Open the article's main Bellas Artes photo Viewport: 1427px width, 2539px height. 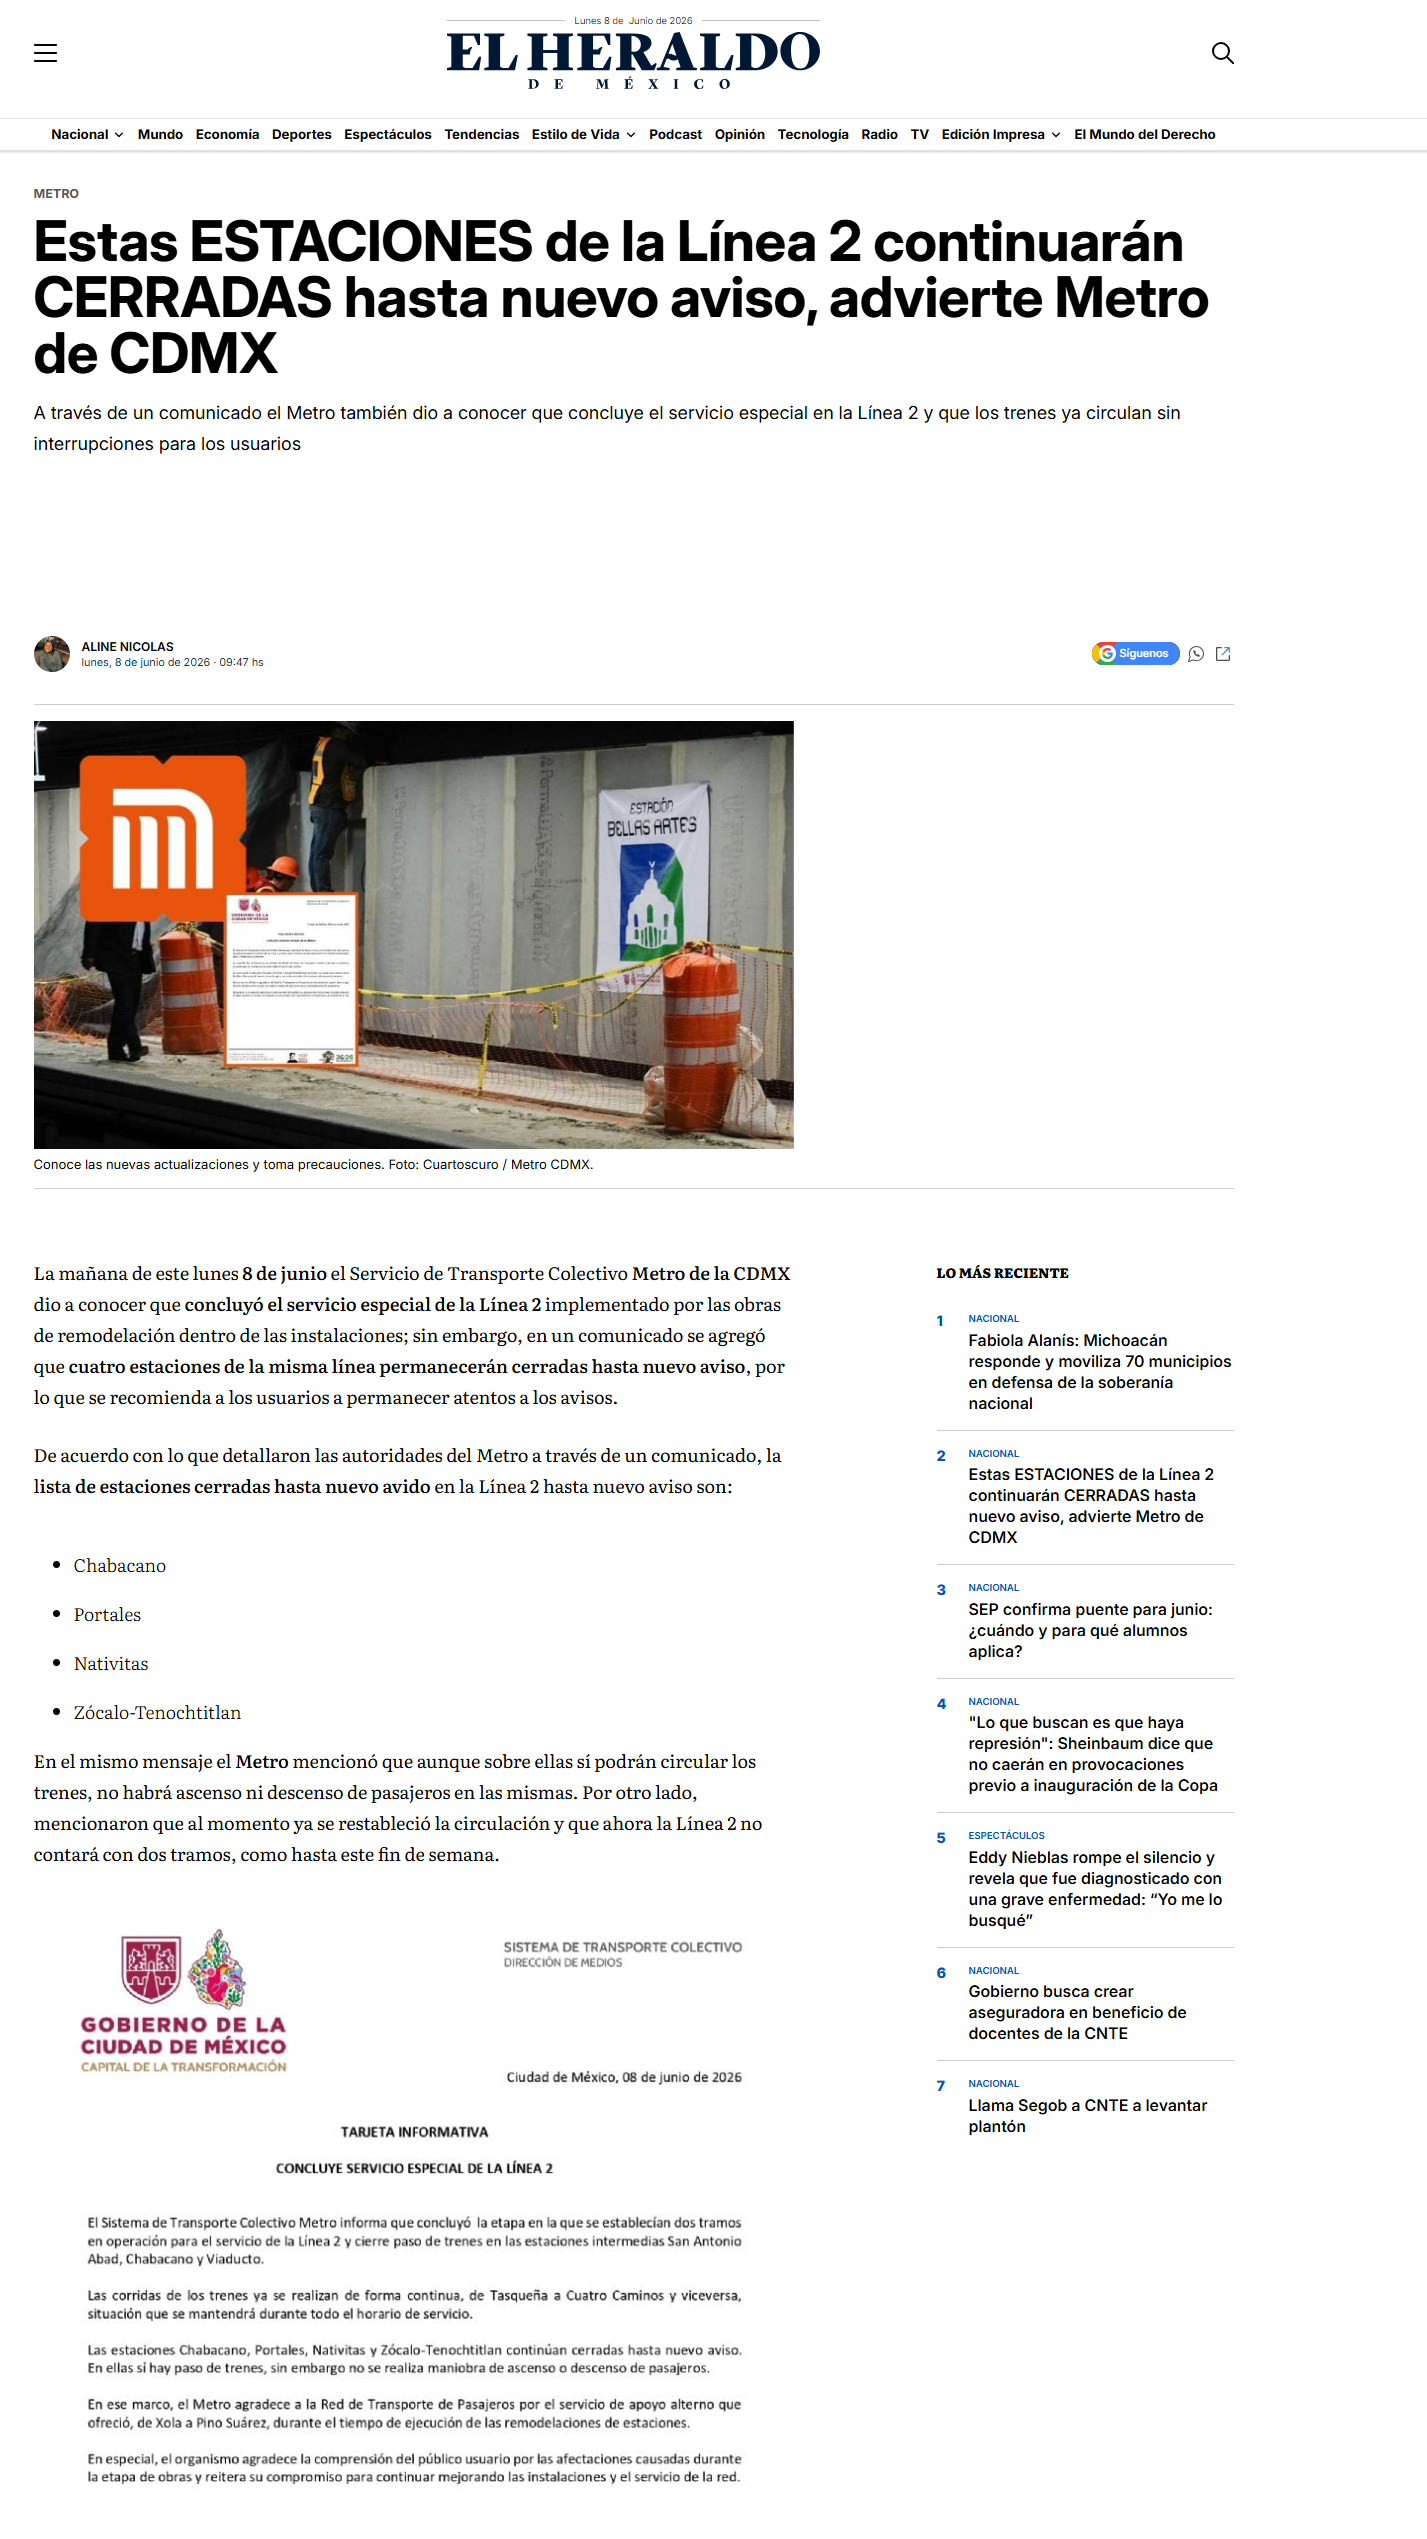click(414, 934)
